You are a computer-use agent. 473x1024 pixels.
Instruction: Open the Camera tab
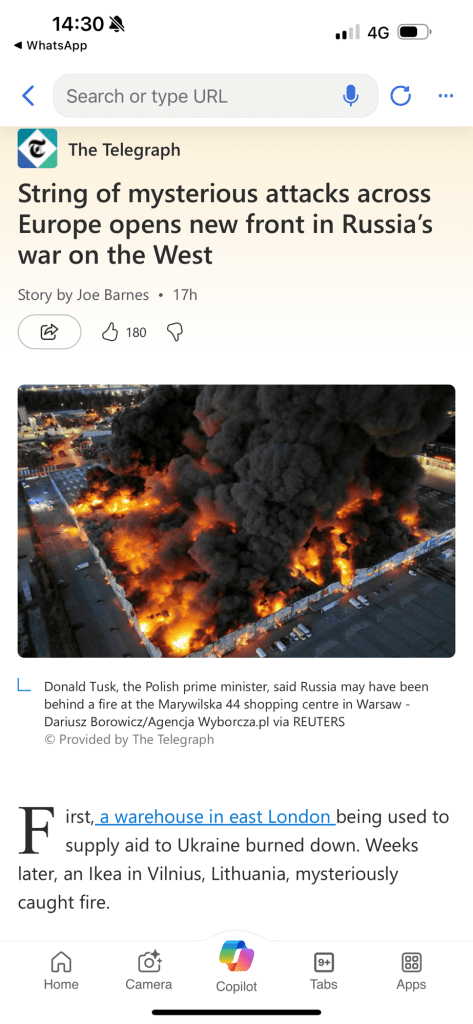[x=149, y=970]
